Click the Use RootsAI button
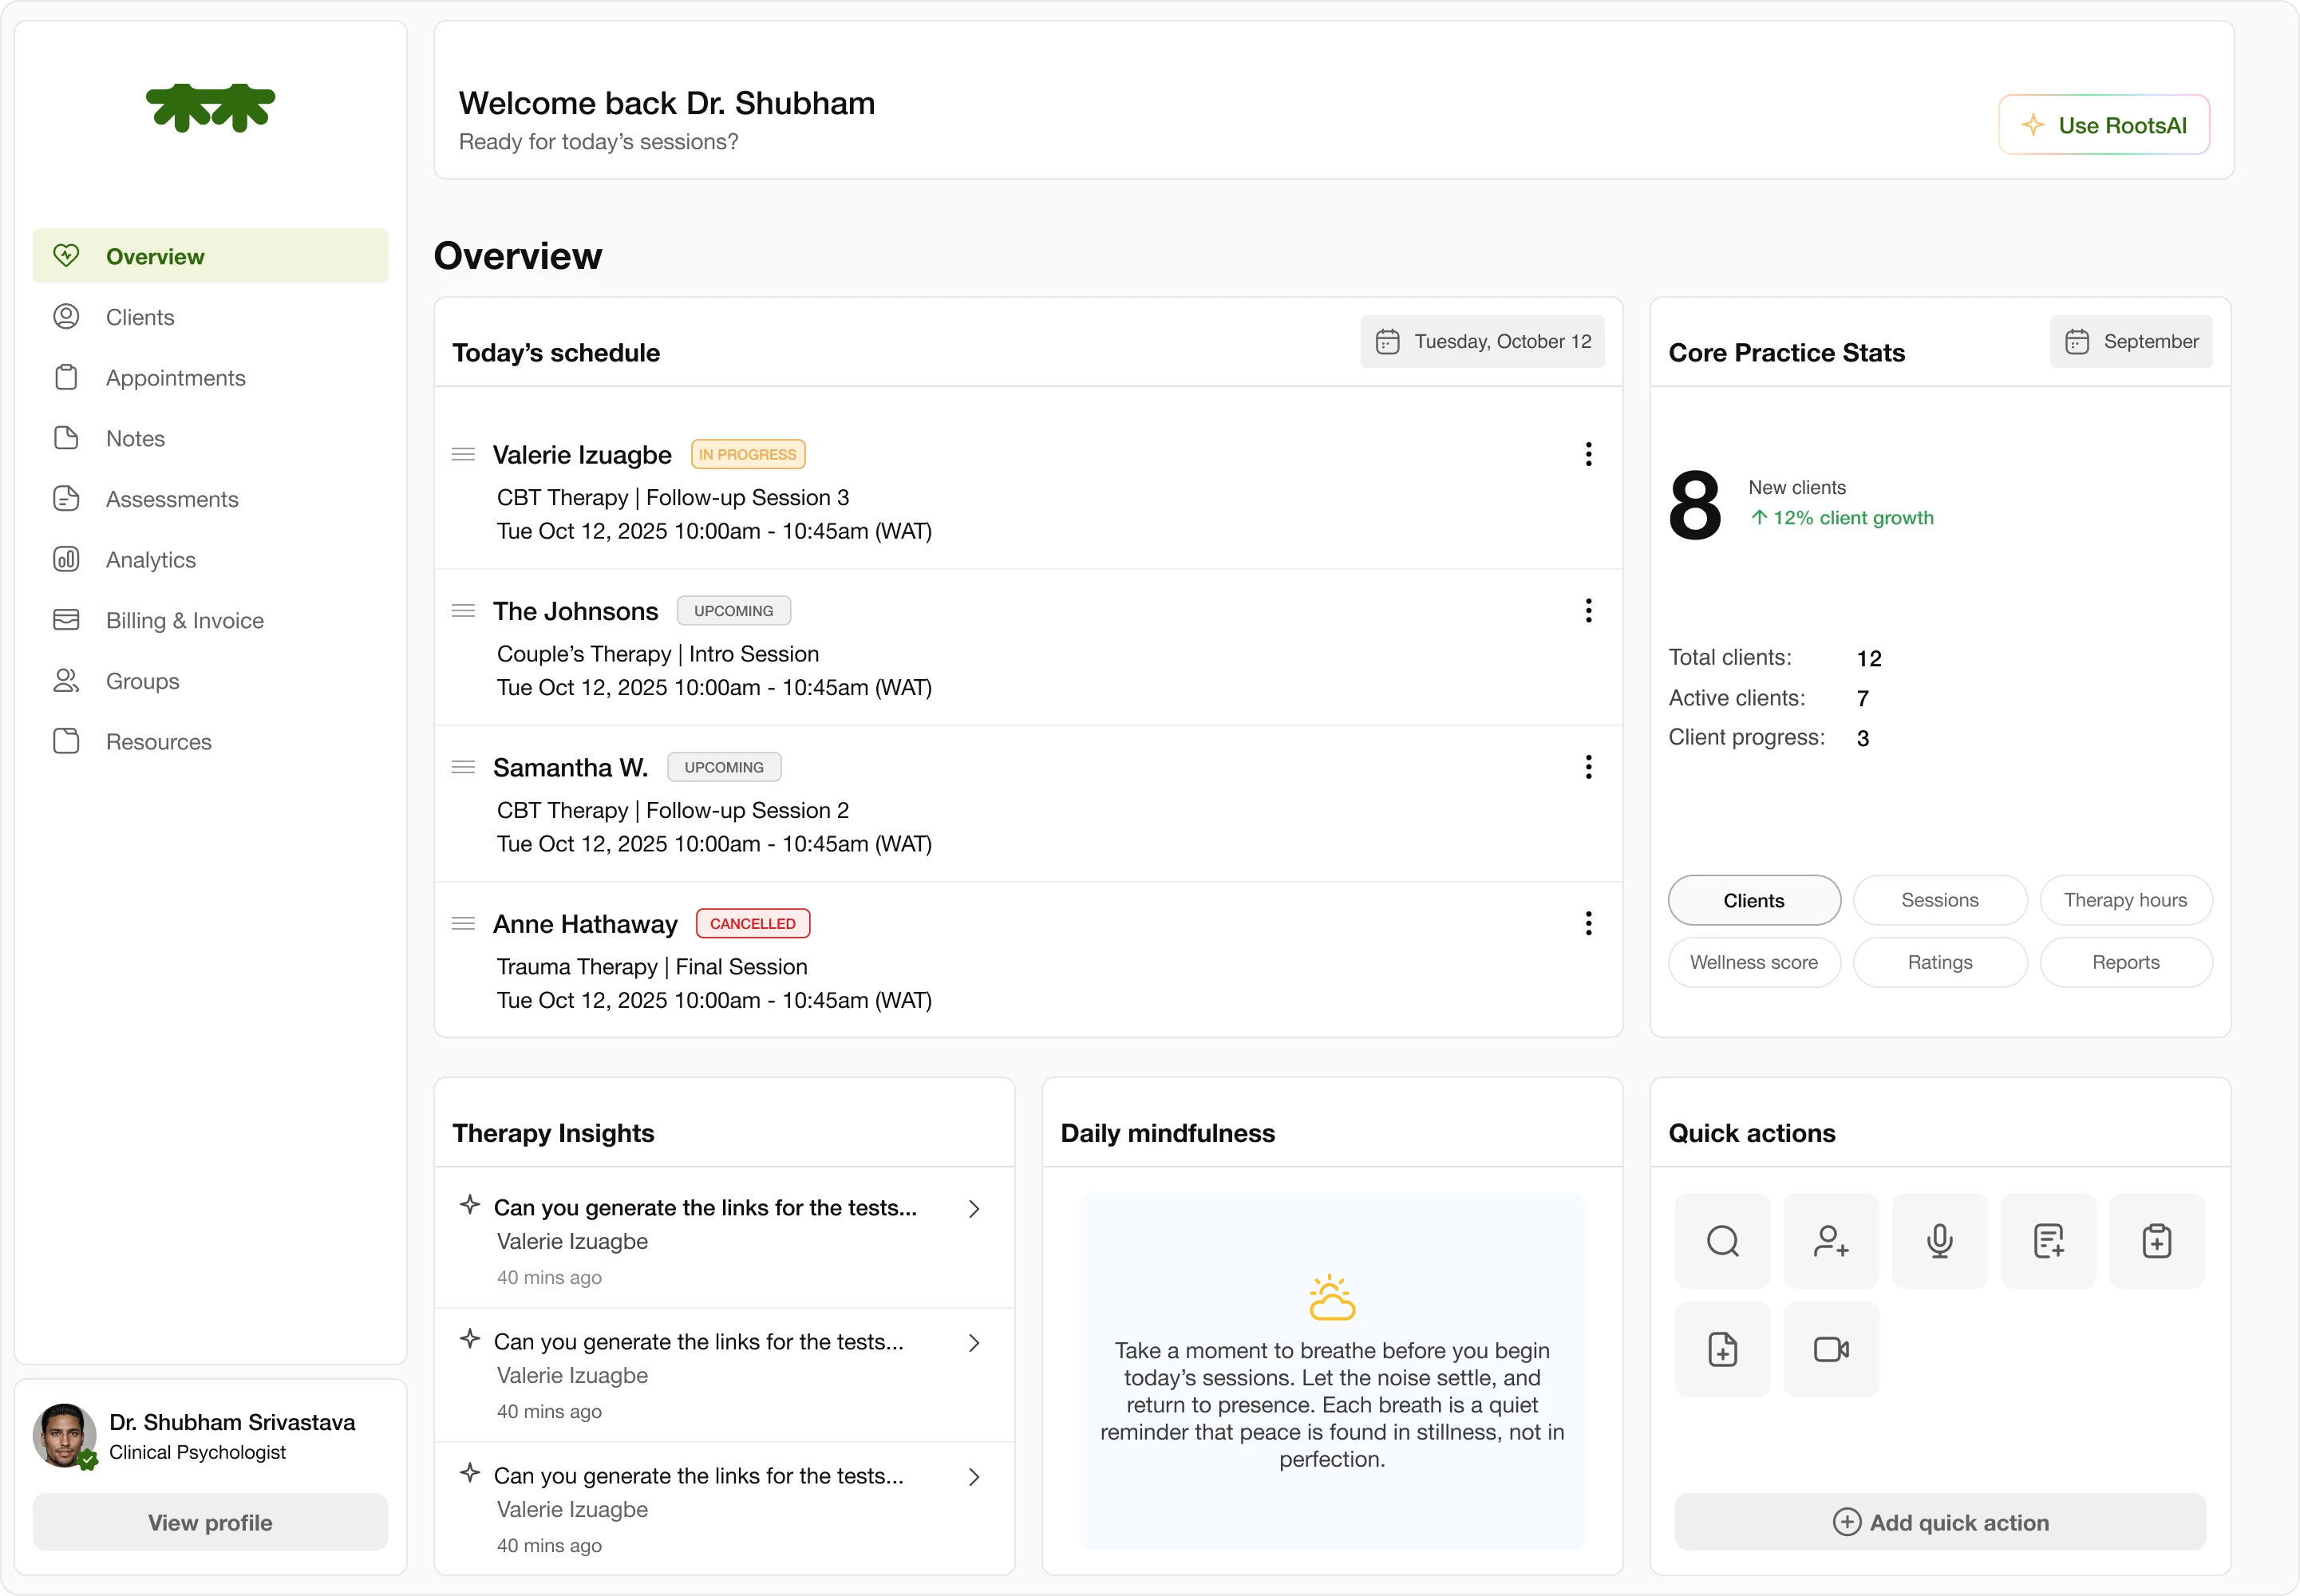 point(2103,124)
